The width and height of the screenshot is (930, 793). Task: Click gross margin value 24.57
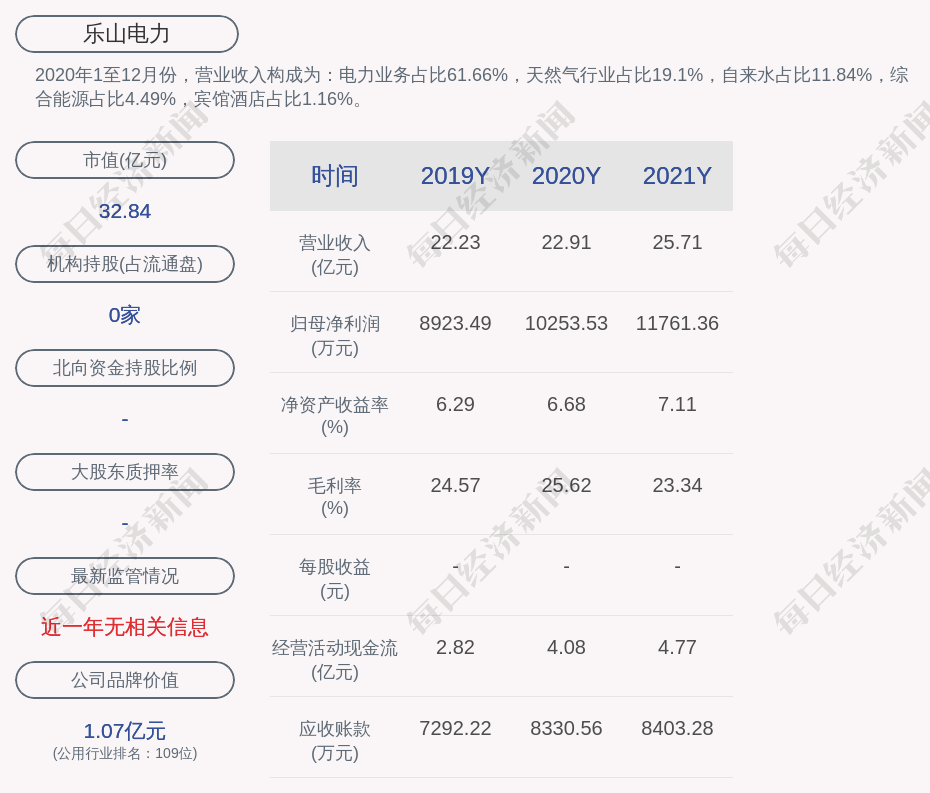click(x=455, y=485)
